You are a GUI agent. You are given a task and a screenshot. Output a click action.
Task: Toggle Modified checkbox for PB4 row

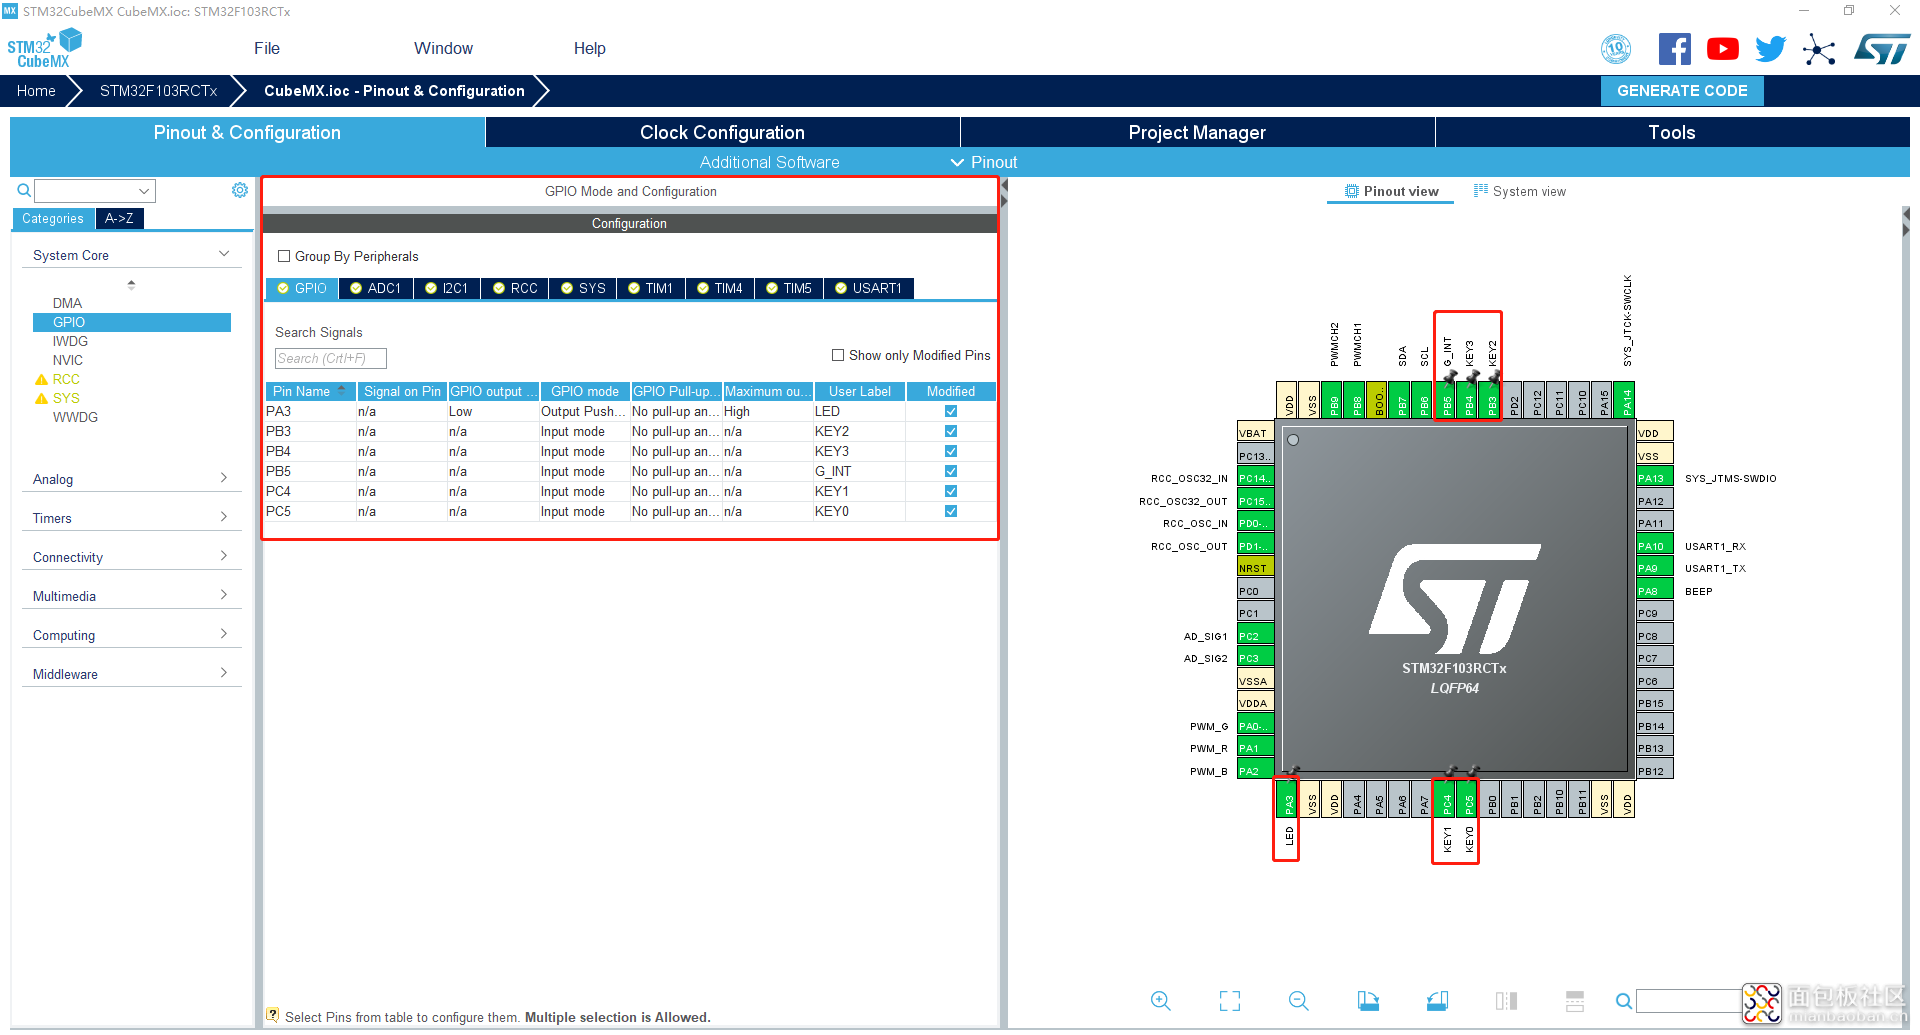coord(951,451)
